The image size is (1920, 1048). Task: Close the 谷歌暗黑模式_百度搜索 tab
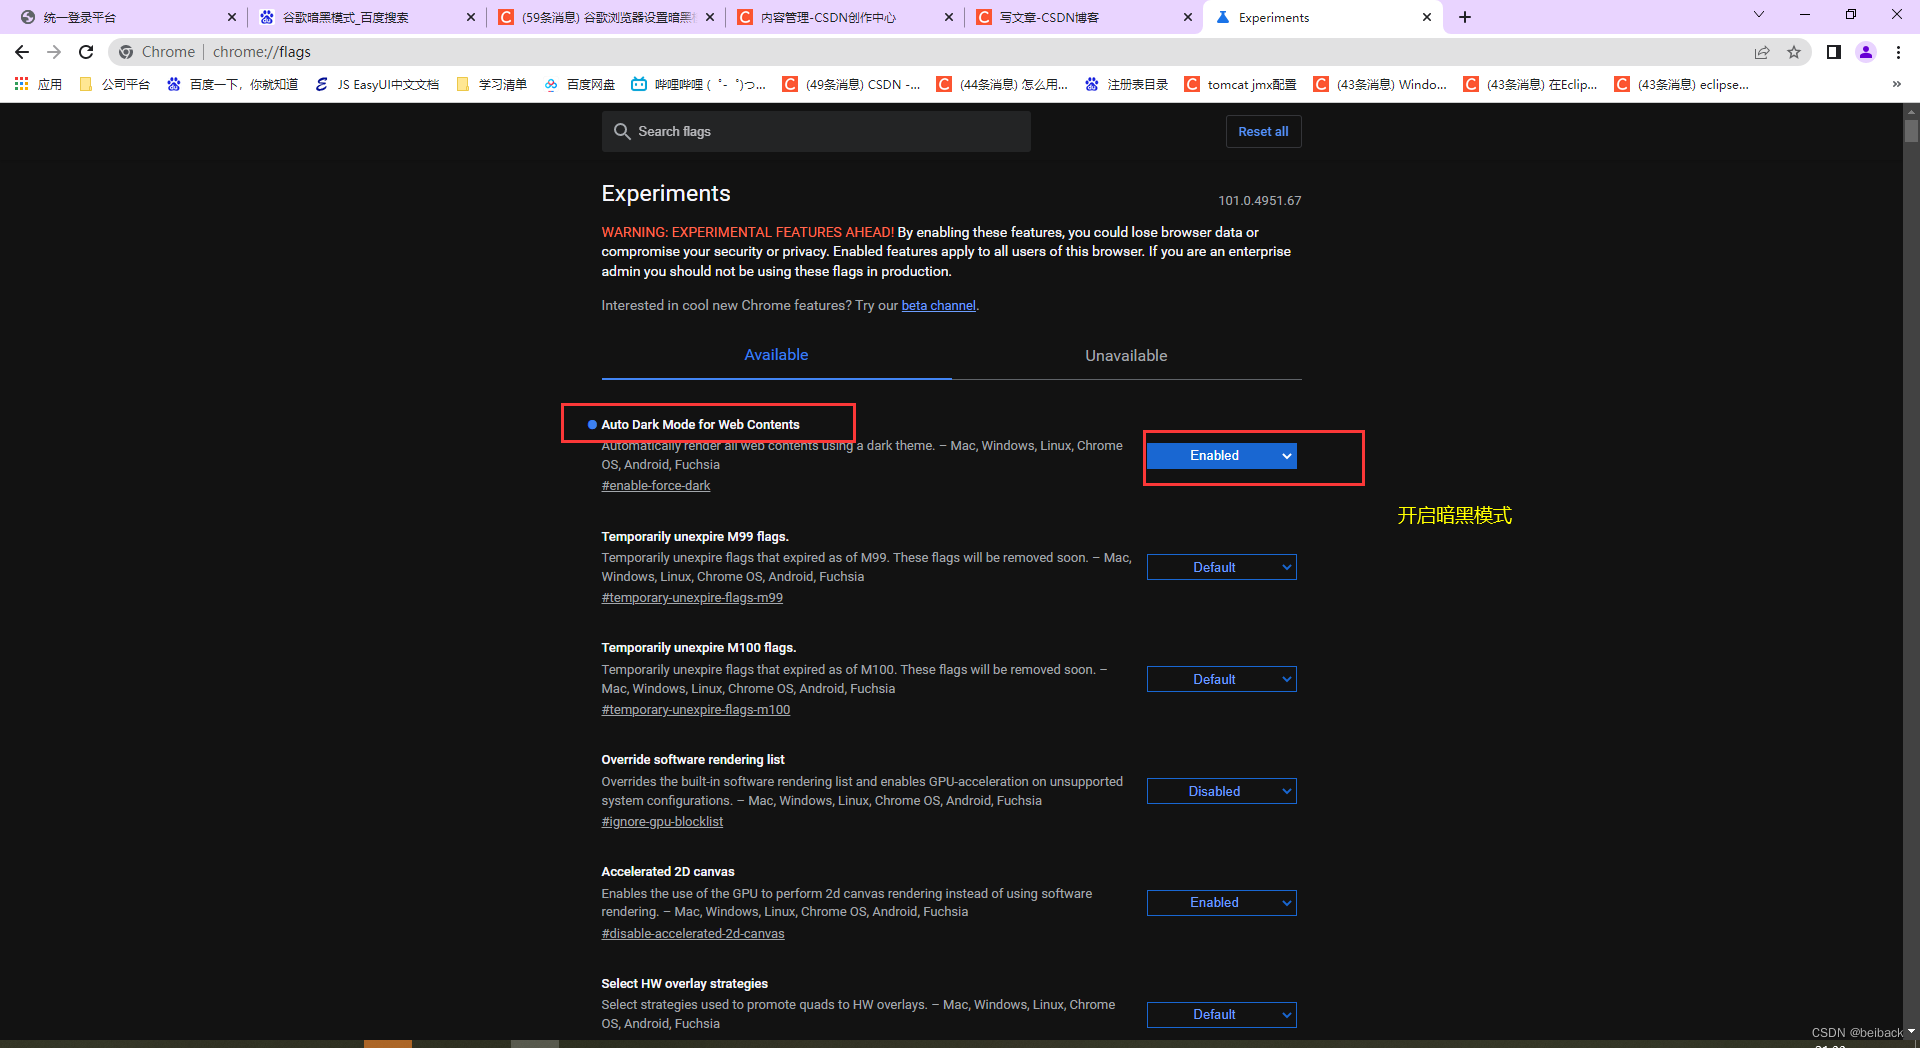click(x=471, y=17)
